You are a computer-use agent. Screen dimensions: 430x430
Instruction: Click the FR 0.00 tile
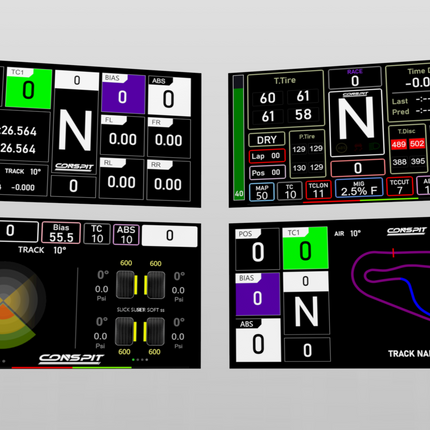[169, 138]
